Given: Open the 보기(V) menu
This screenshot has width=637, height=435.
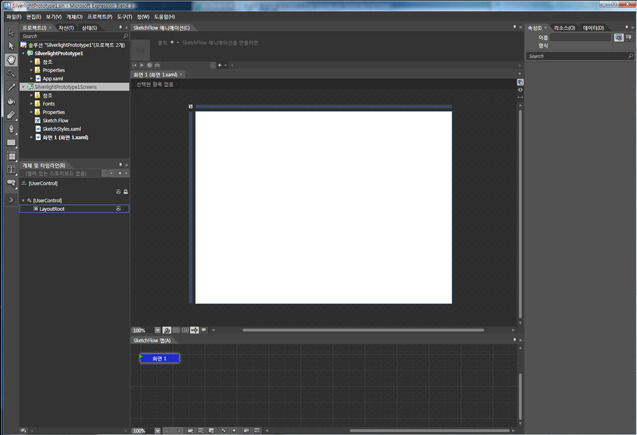Looking at the screenshot, I should pos(54,17).
